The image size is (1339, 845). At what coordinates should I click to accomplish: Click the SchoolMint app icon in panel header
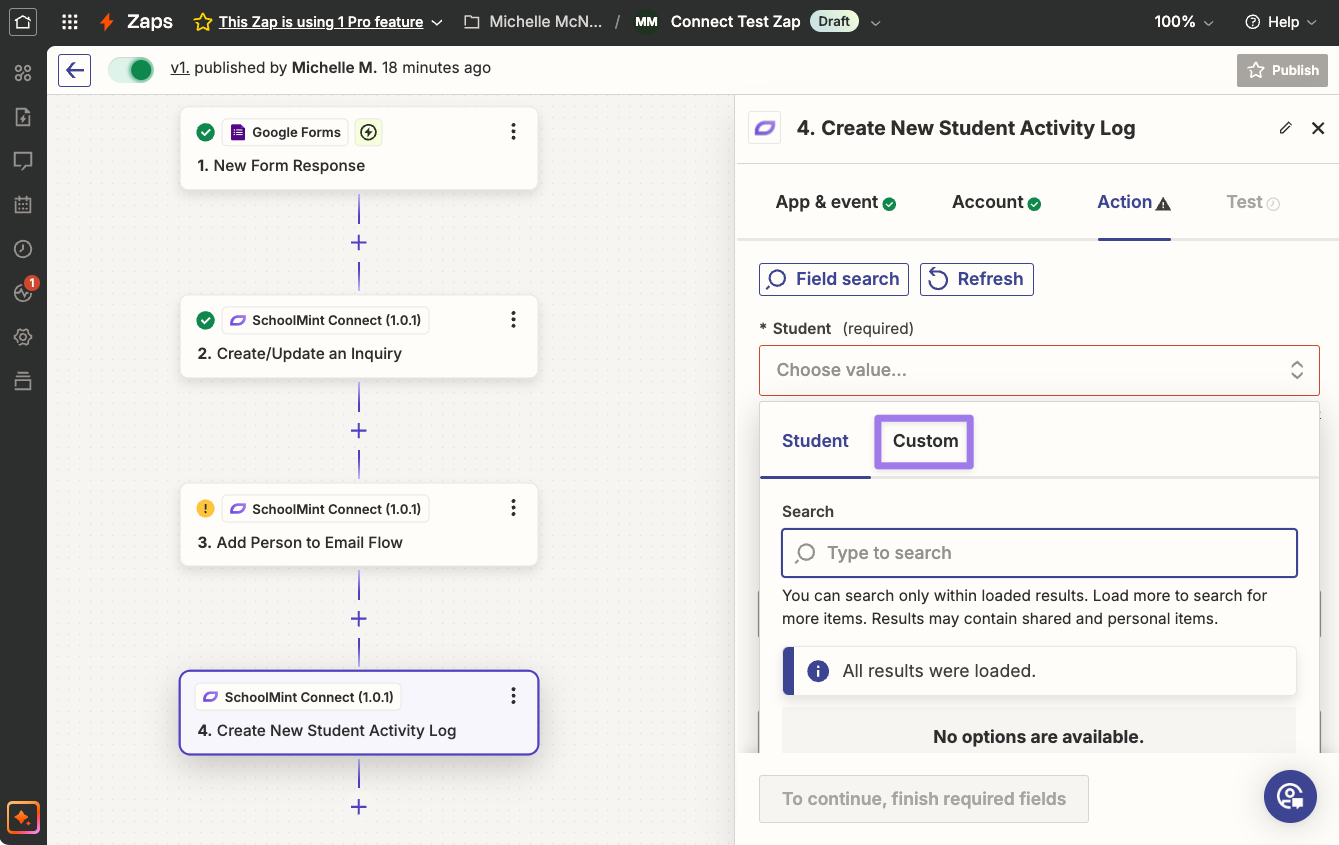coord(765,128)
